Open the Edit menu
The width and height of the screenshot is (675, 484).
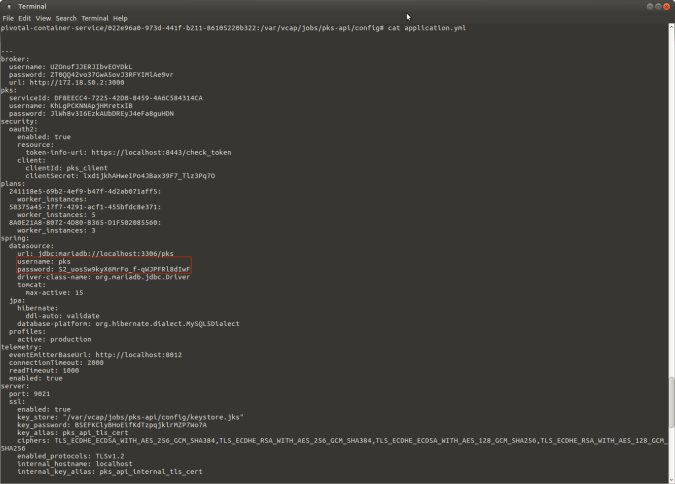24,18
